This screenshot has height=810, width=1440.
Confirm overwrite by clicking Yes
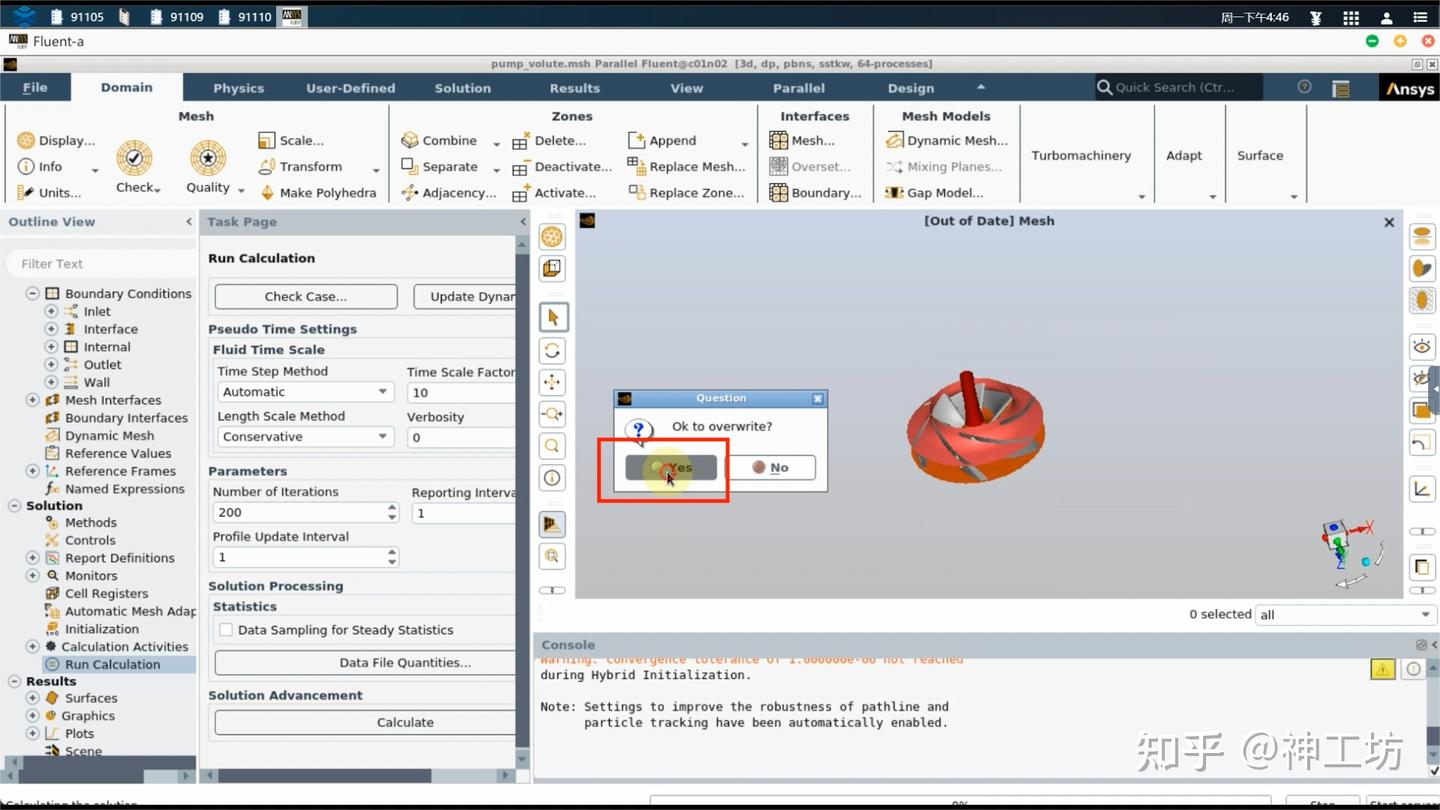(671, 468)
